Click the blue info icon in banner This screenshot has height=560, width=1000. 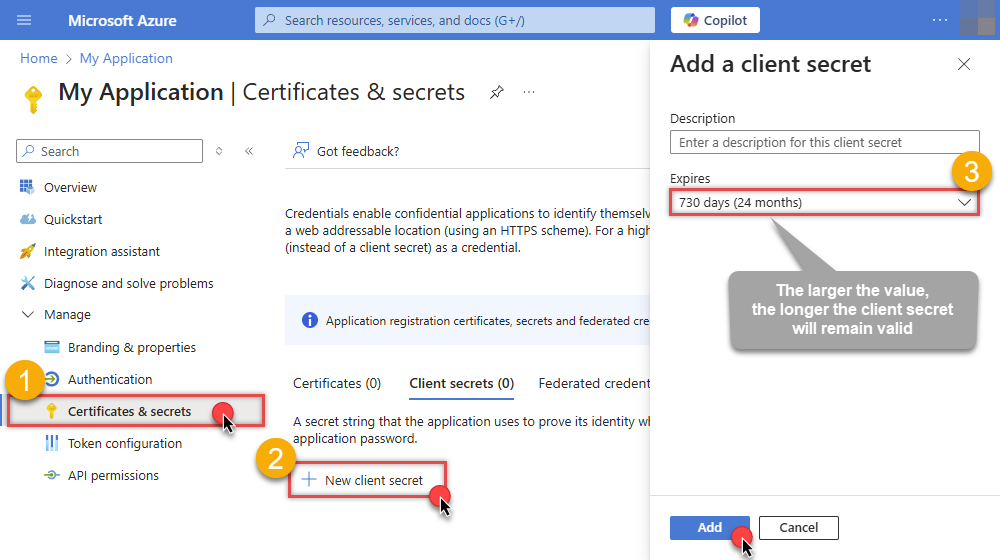click(x=309, y=320)
